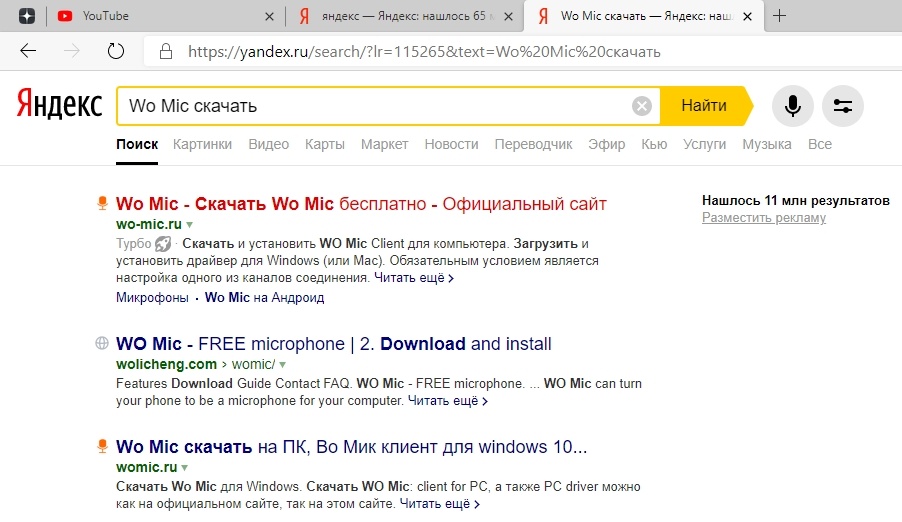Click the orange favicon beside the wo-mic.ru result
Screen dimensions: 902x522
102,203
